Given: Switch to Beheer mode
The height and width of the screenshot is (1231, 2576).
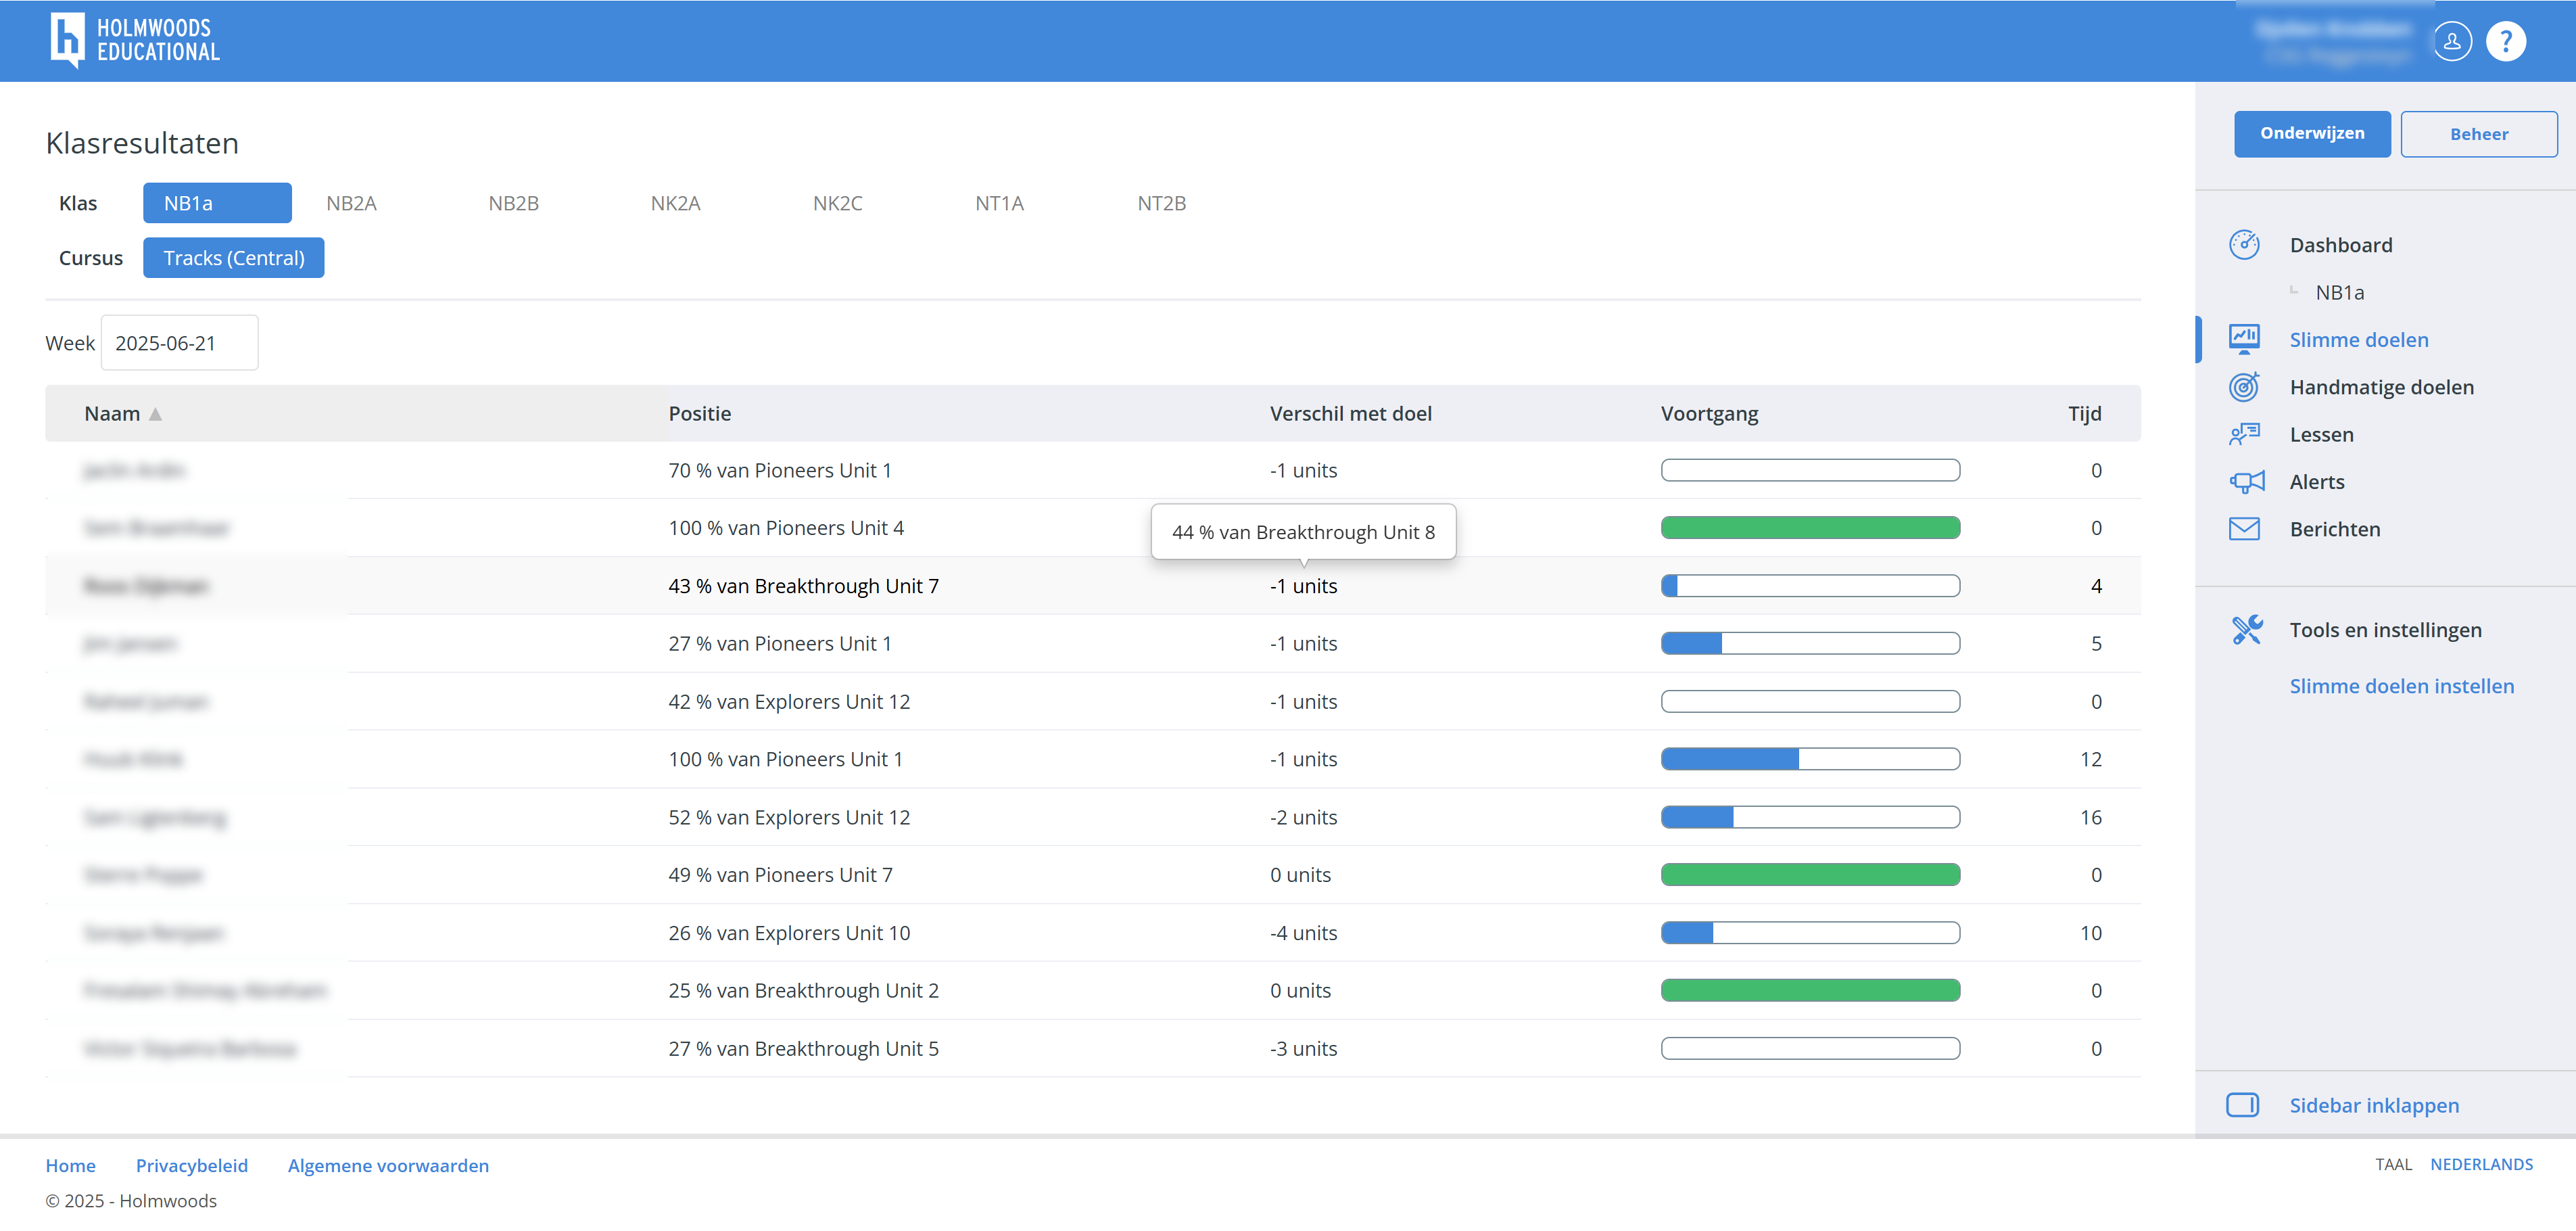Looking at the screenshot, I should [2478, 134].
